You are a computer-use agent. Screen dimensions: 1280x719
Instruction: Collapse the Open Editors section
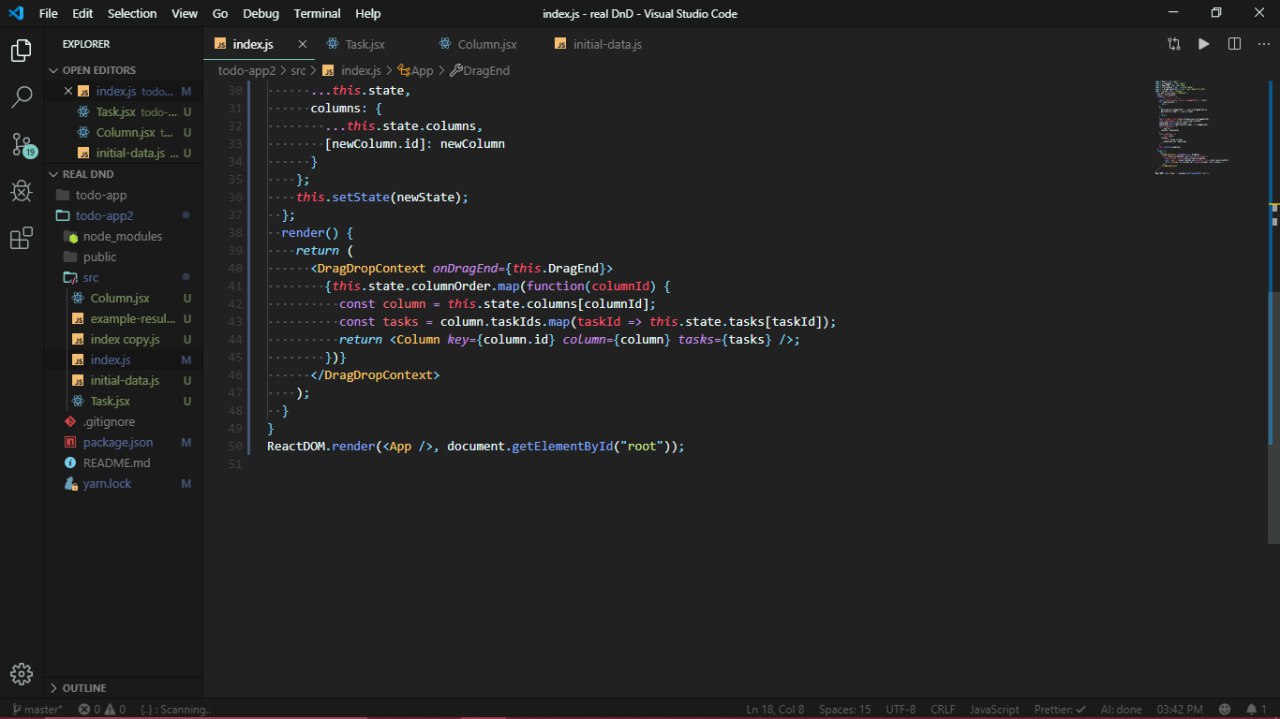coord(98,70)
